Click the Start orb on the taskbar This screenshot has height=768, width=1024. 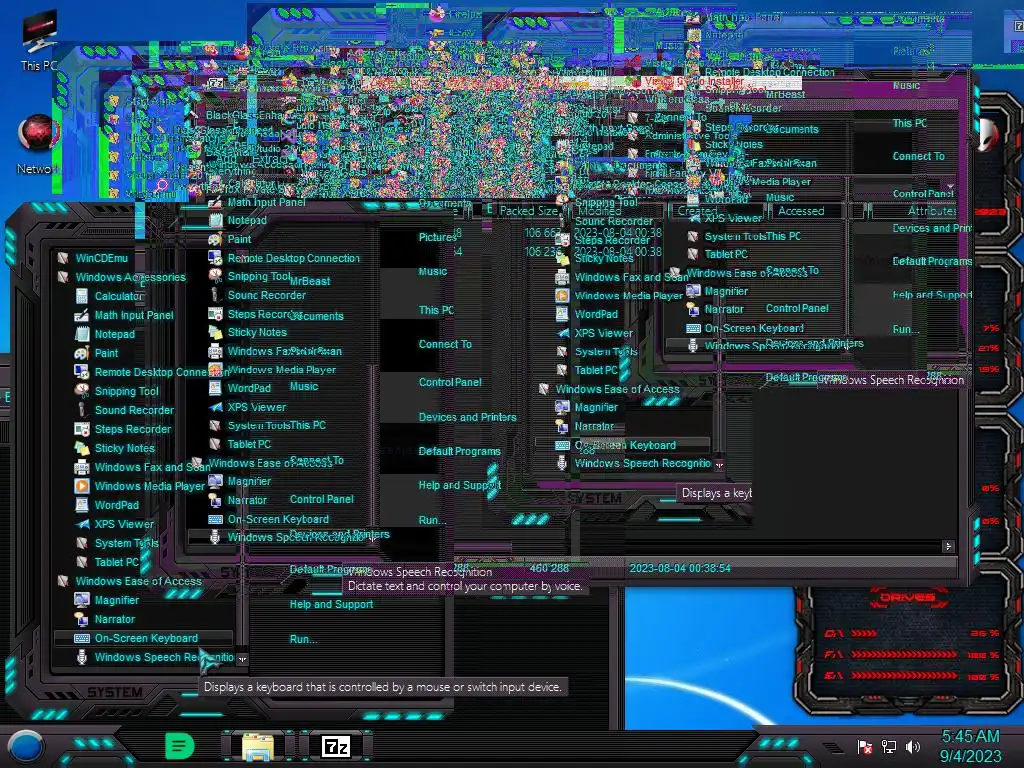(x=26, y=746)
